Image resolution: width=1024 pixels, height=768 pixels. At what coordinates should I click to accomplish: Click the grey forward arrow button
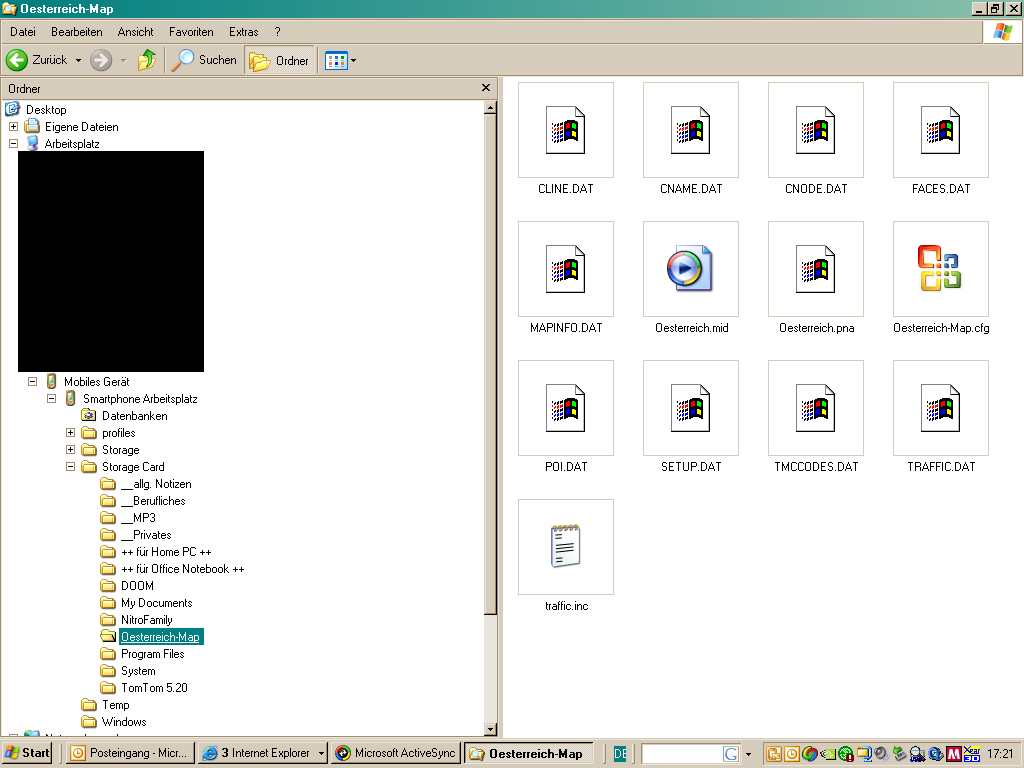[x=101, y=60]
